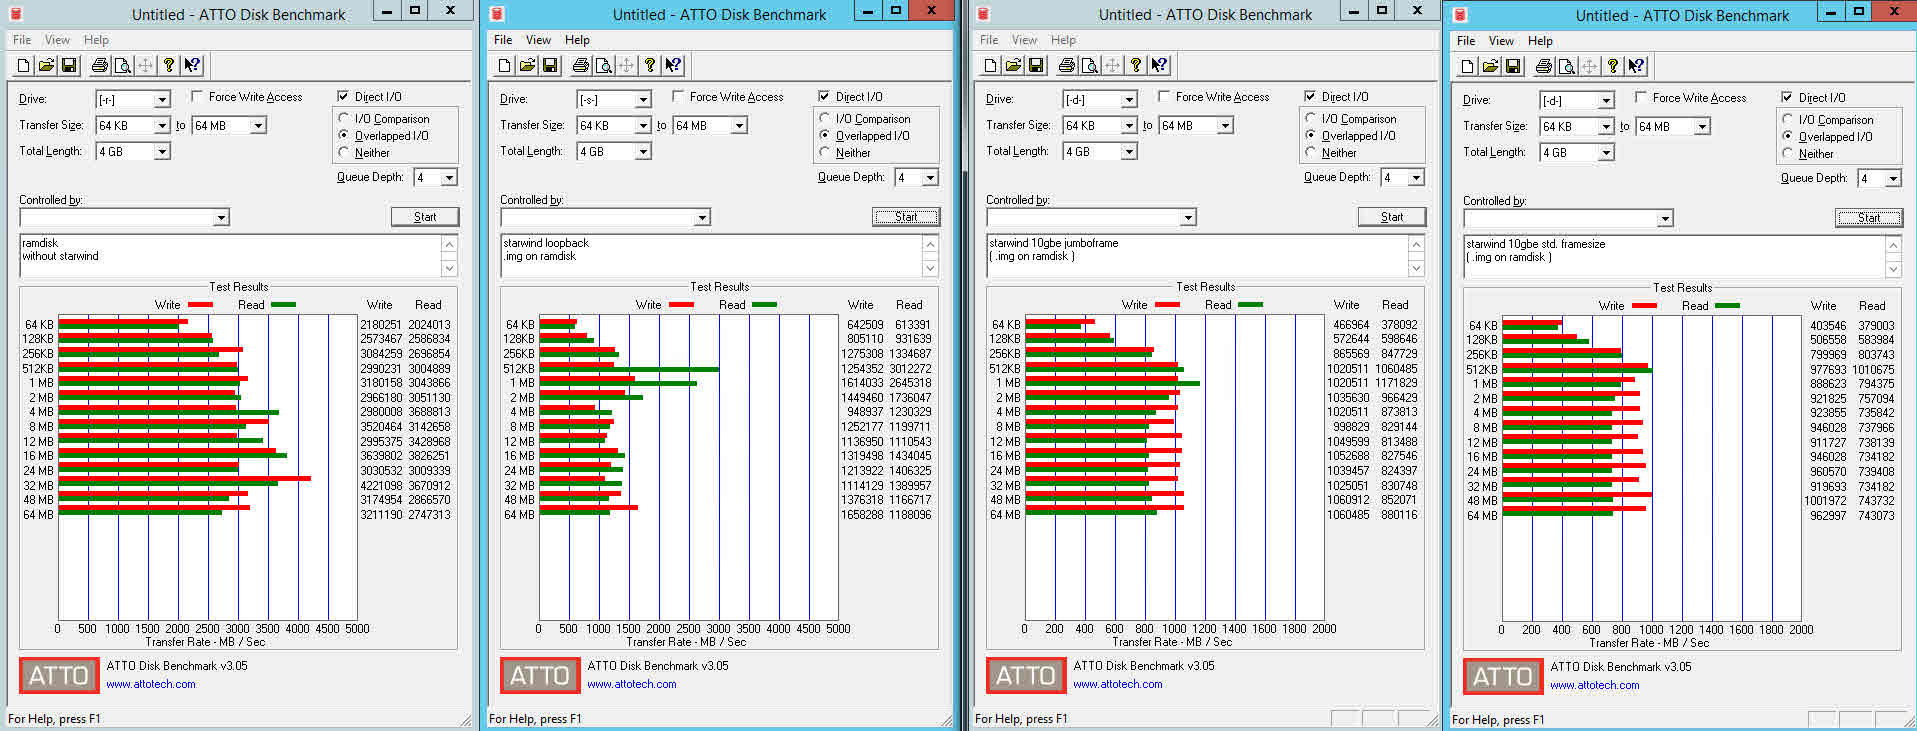Toggle Direct I/O in 10gbe jumboframe window
Screen dimensions: 1917x731
pos(1310,96)
